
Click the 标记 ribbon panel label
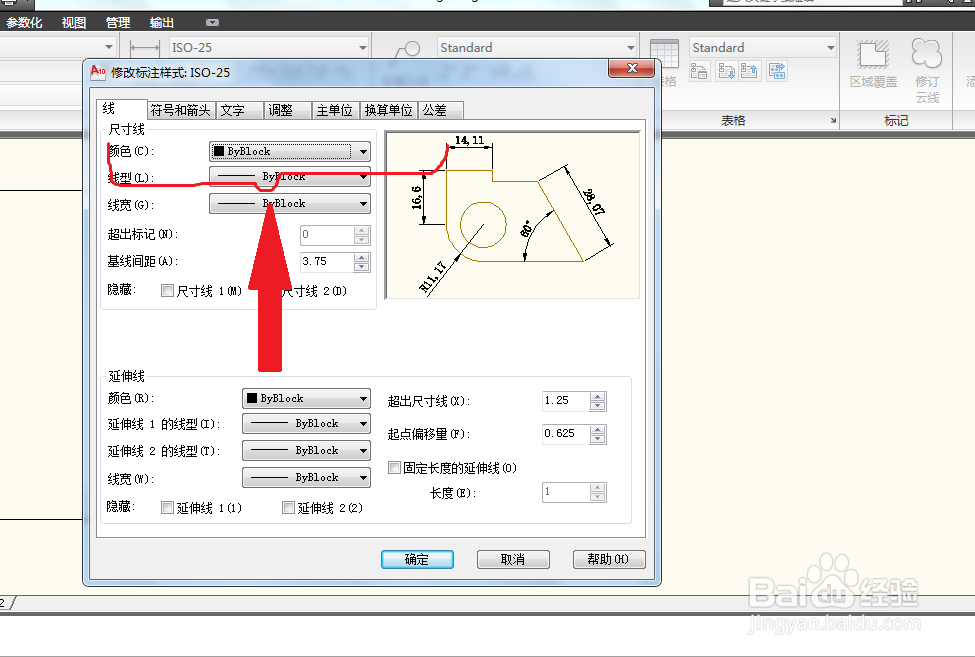(896, 121)
